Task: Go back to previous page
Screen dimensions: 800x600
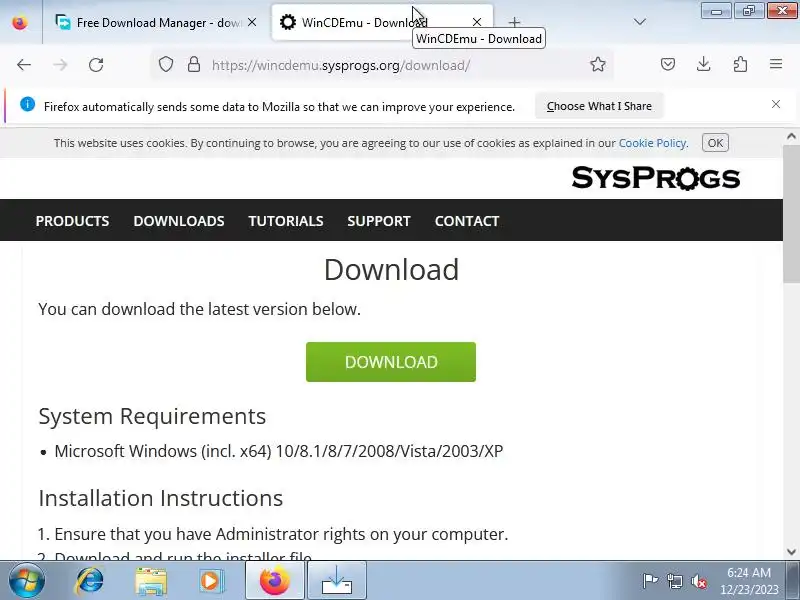Action: [24, 65]
